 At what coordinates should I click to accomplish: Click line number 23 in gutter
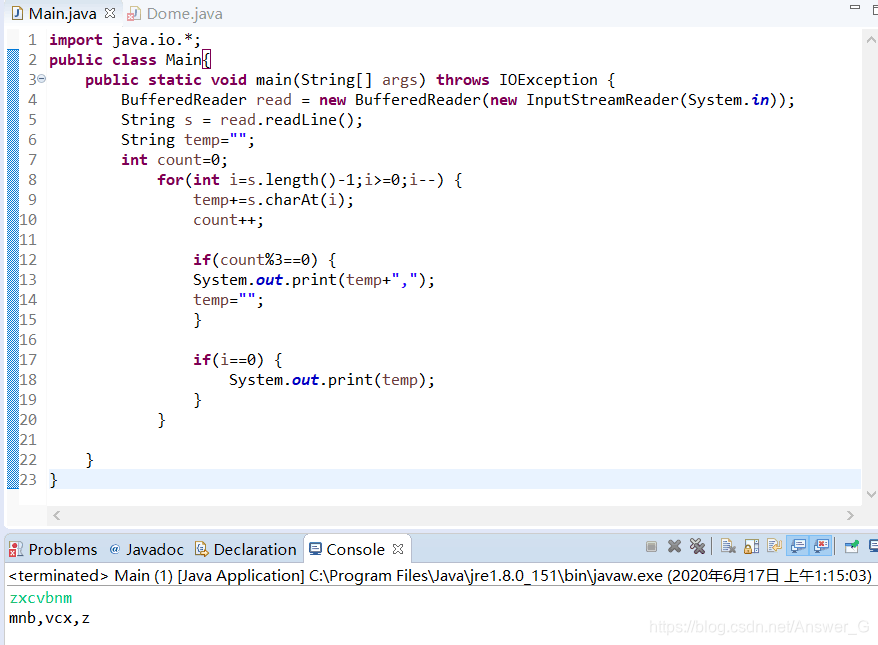(x=28, y=480)
